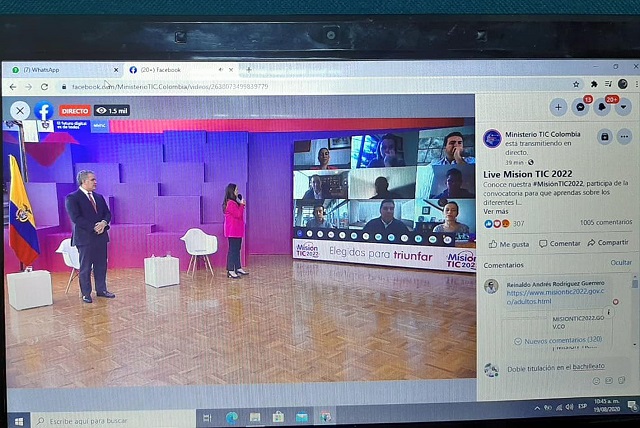The width and height of the screenshot is (640, 428).
Task: Open the Messenger icon with red badge
Action: click(x=580, y=107)
